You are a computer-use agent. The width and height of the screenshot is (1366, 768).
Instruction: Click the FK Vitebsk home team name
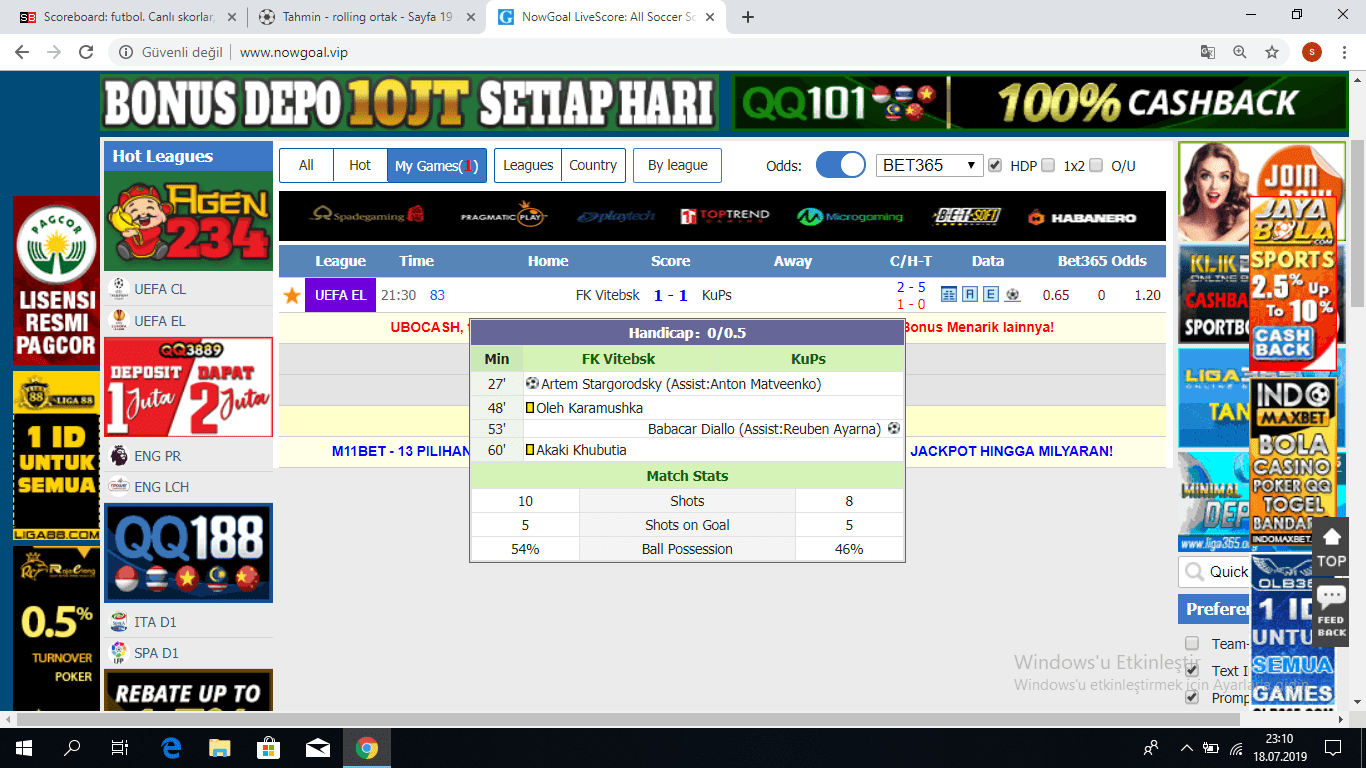pos(607,295)
